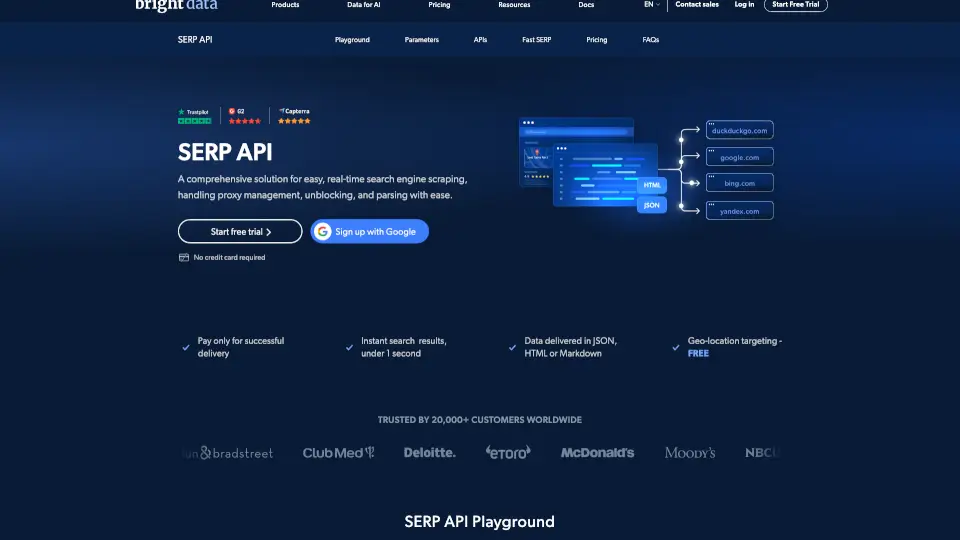Open the Data for AI menu
This screenshot has height=540, width=960.
(x=364, y=4)
